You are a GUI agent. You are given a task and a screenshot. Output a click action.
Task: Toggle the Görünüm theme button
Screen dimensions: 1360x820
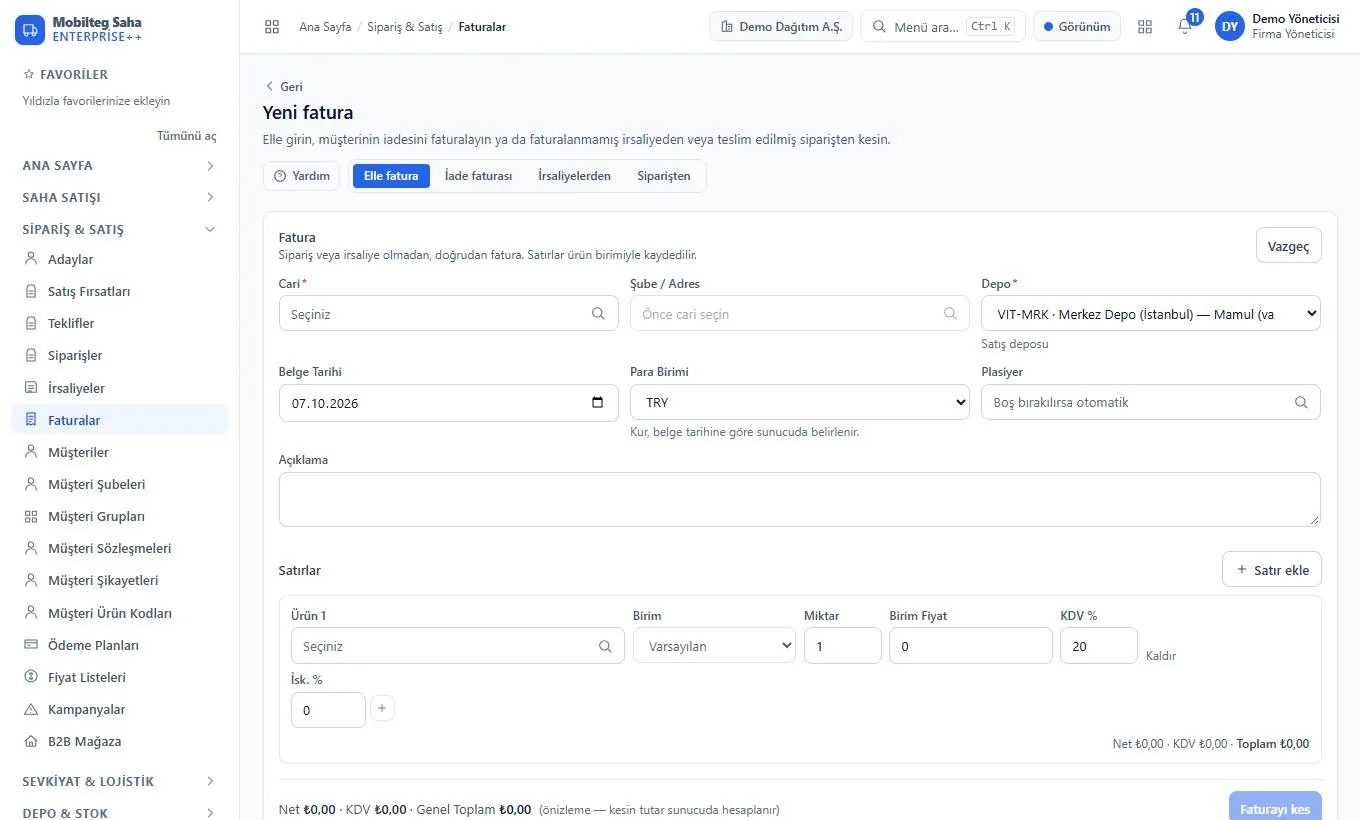point(1077,27)
